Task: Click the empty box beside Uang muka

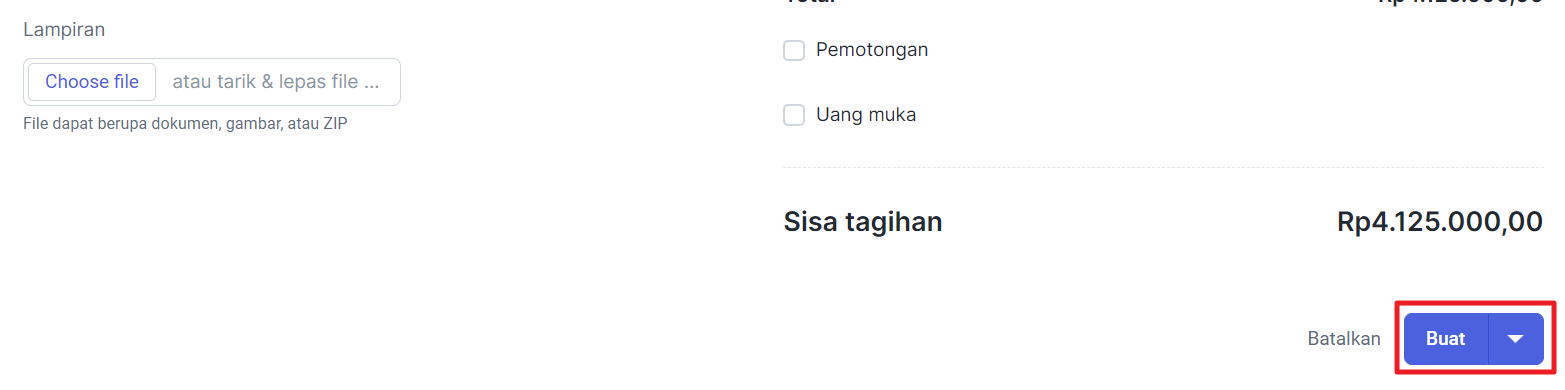Action: click(794, 115)
